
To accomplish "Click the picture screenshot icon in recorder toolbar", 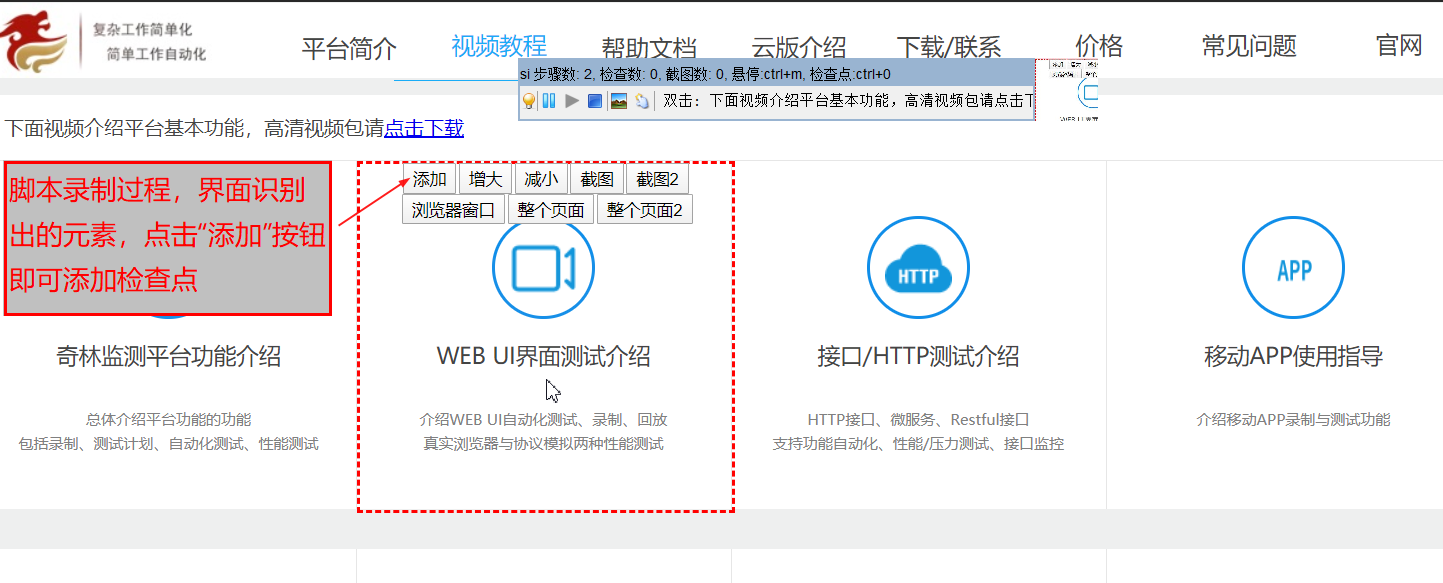I will point(618,101).
